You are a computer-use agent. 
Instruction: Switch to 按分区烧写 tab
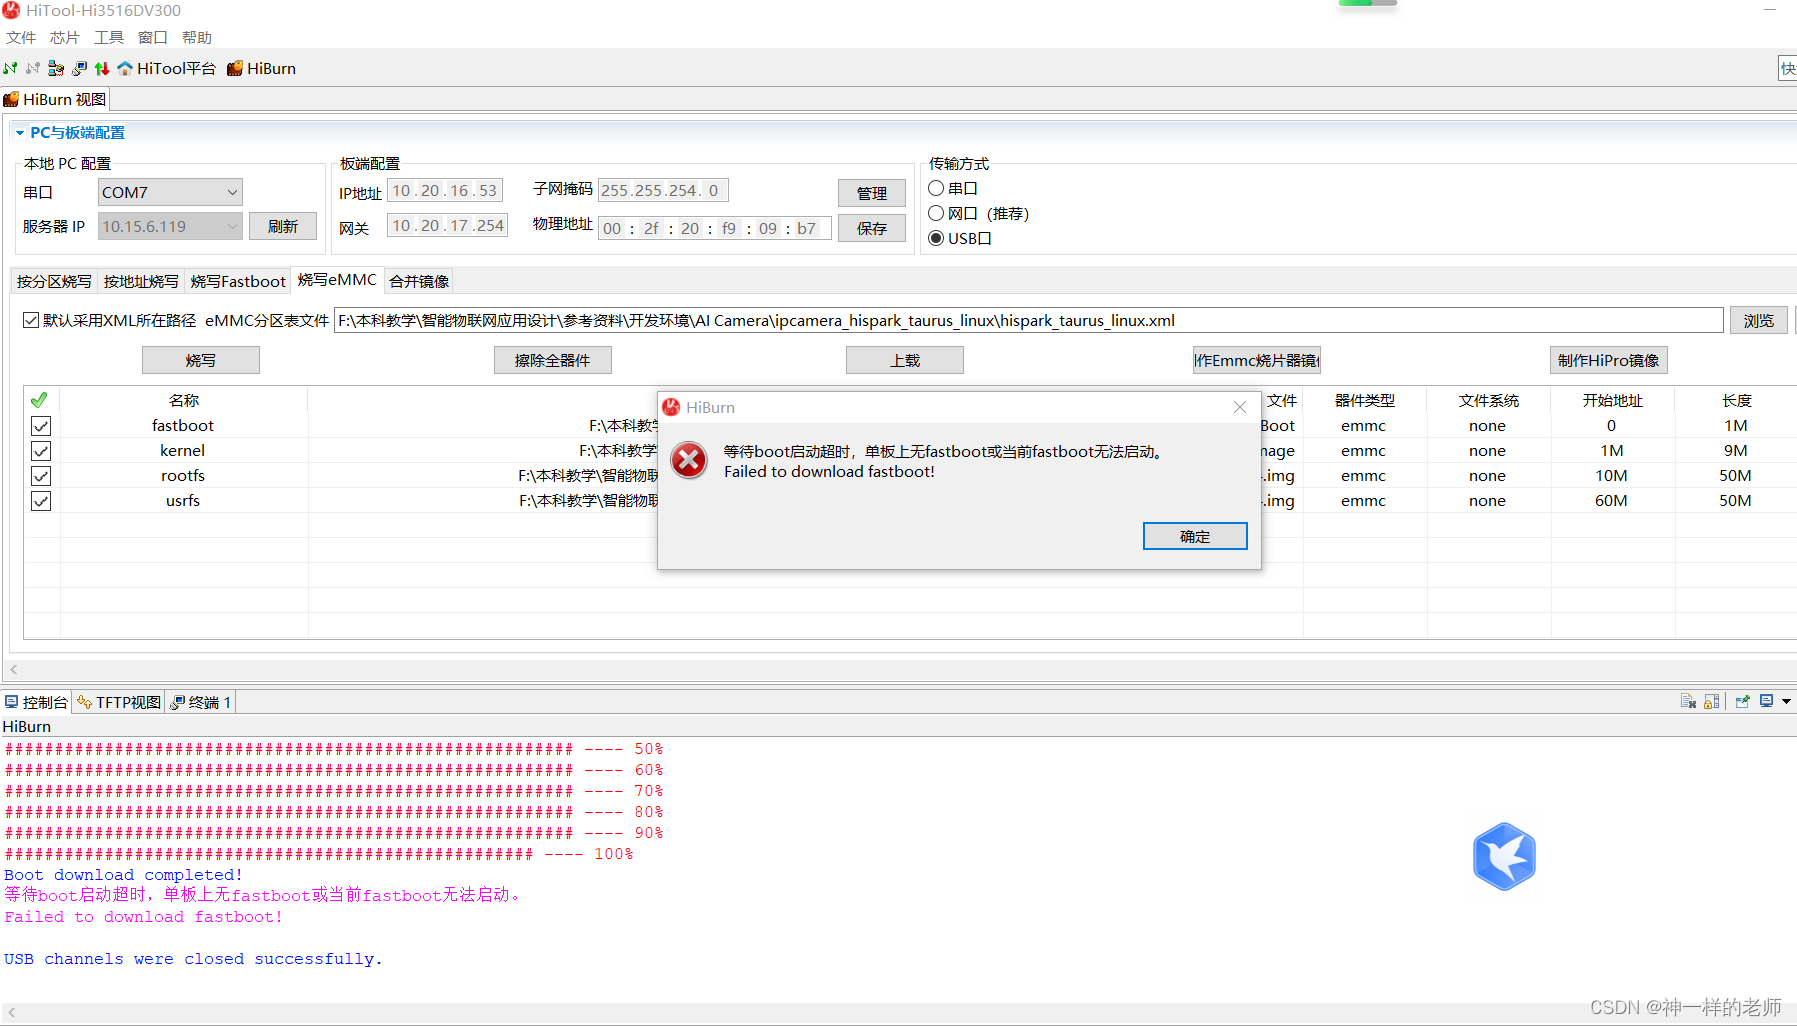pos(54,282)
